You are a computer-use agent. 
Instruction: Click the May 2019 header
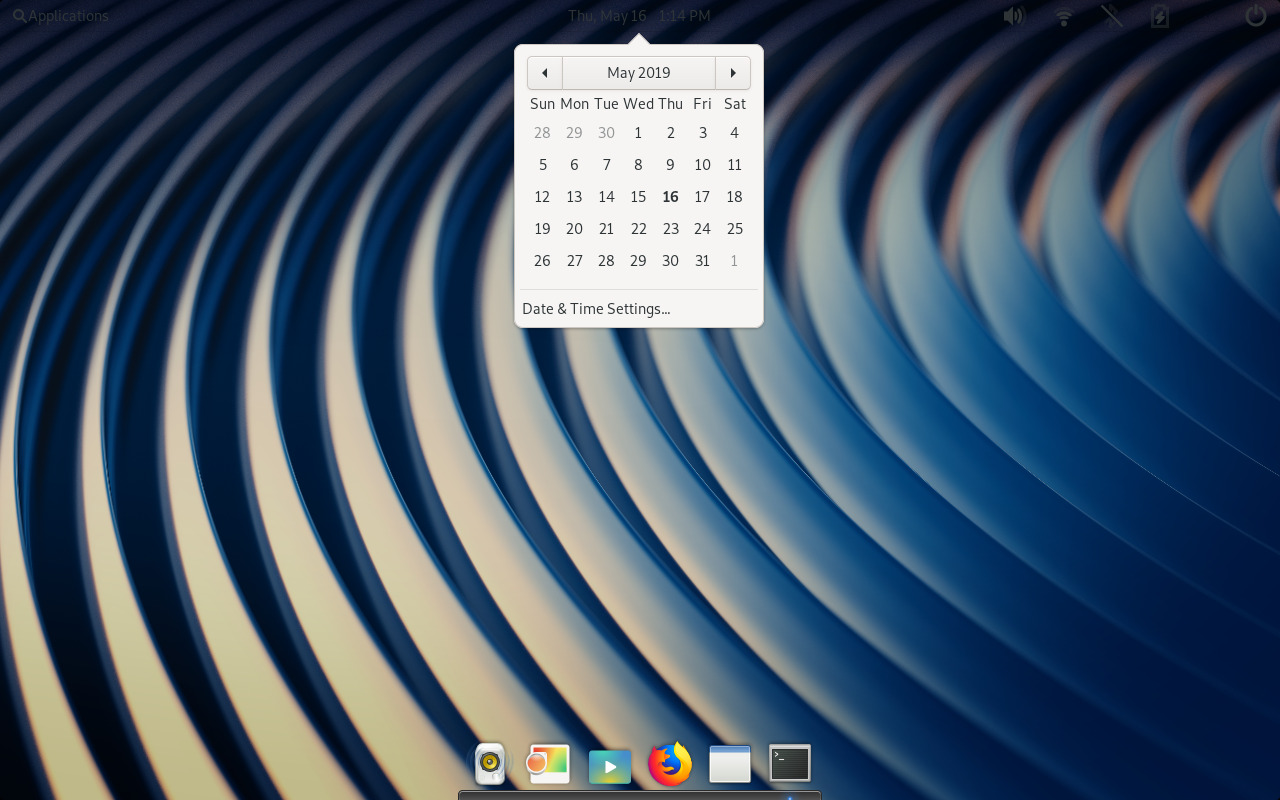coord(638,72)
